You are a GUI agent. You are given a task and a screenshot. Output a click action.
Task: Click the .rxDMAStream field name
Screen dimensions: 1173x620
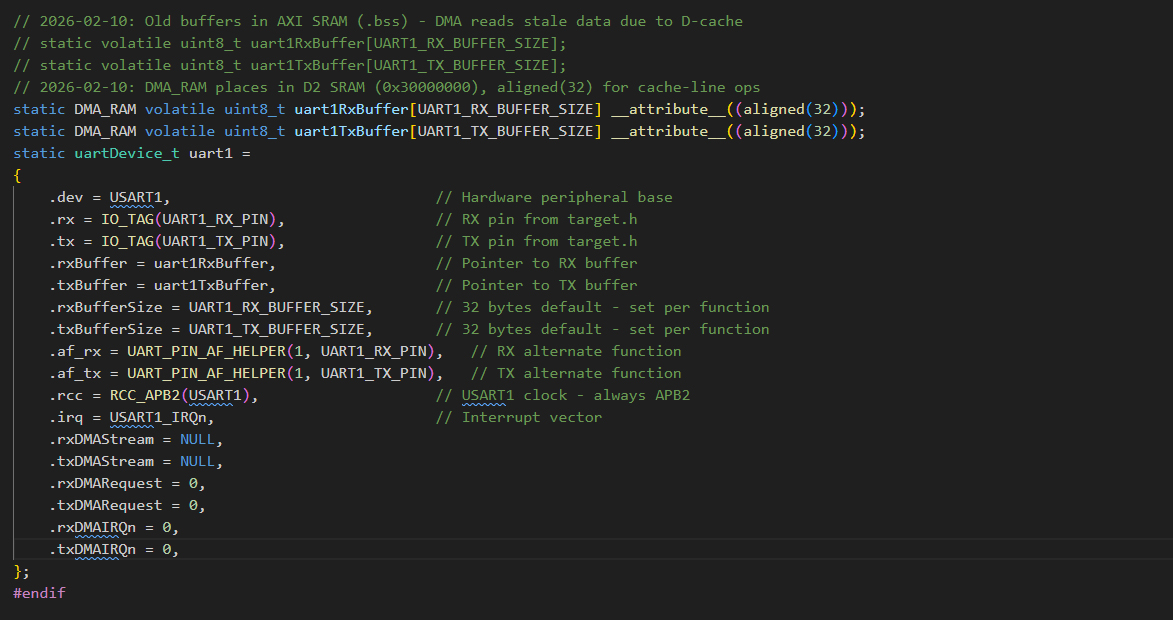point(101,439)
